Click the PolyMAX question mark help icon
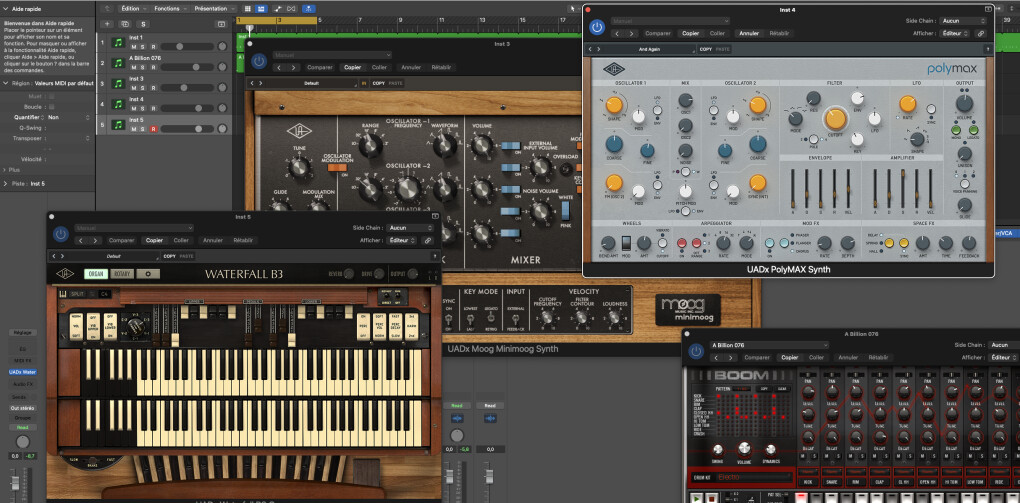 coord(988,49)
